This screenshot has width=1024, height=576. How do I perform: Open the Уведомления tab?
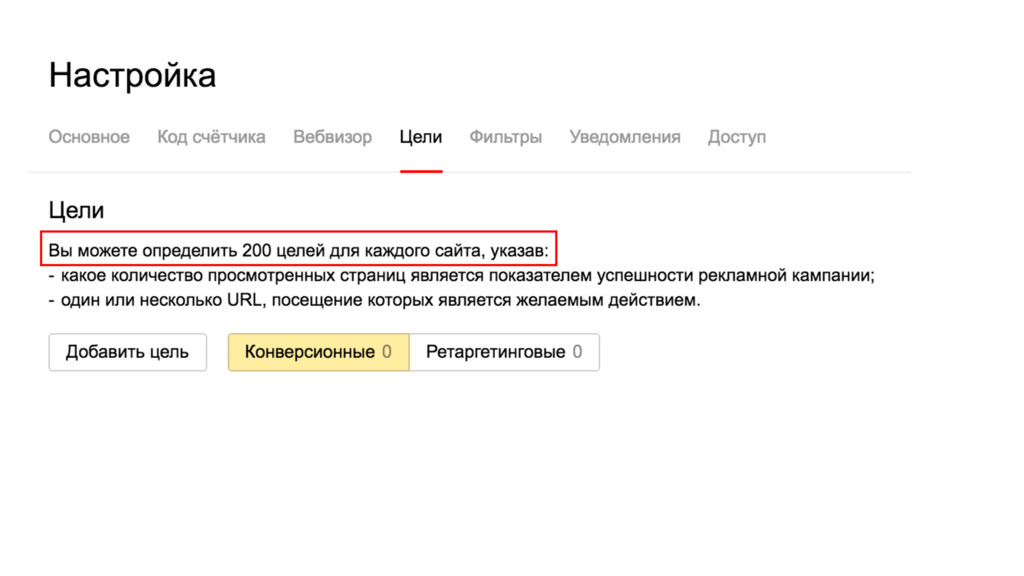[625, 137]
